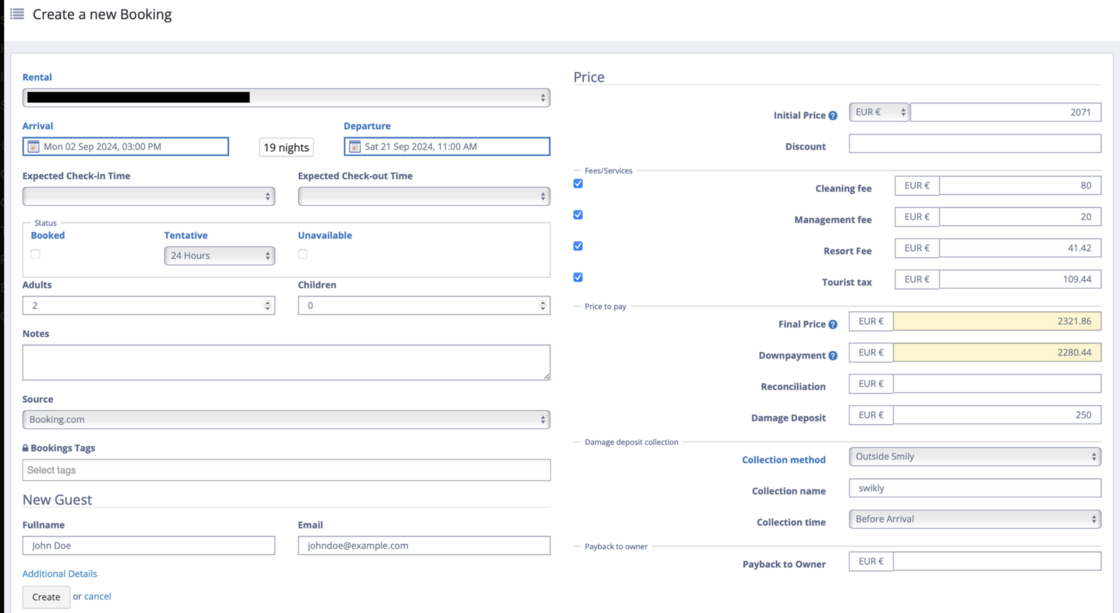
Task: Click the Final Price help icon
Action: point(833,325)
